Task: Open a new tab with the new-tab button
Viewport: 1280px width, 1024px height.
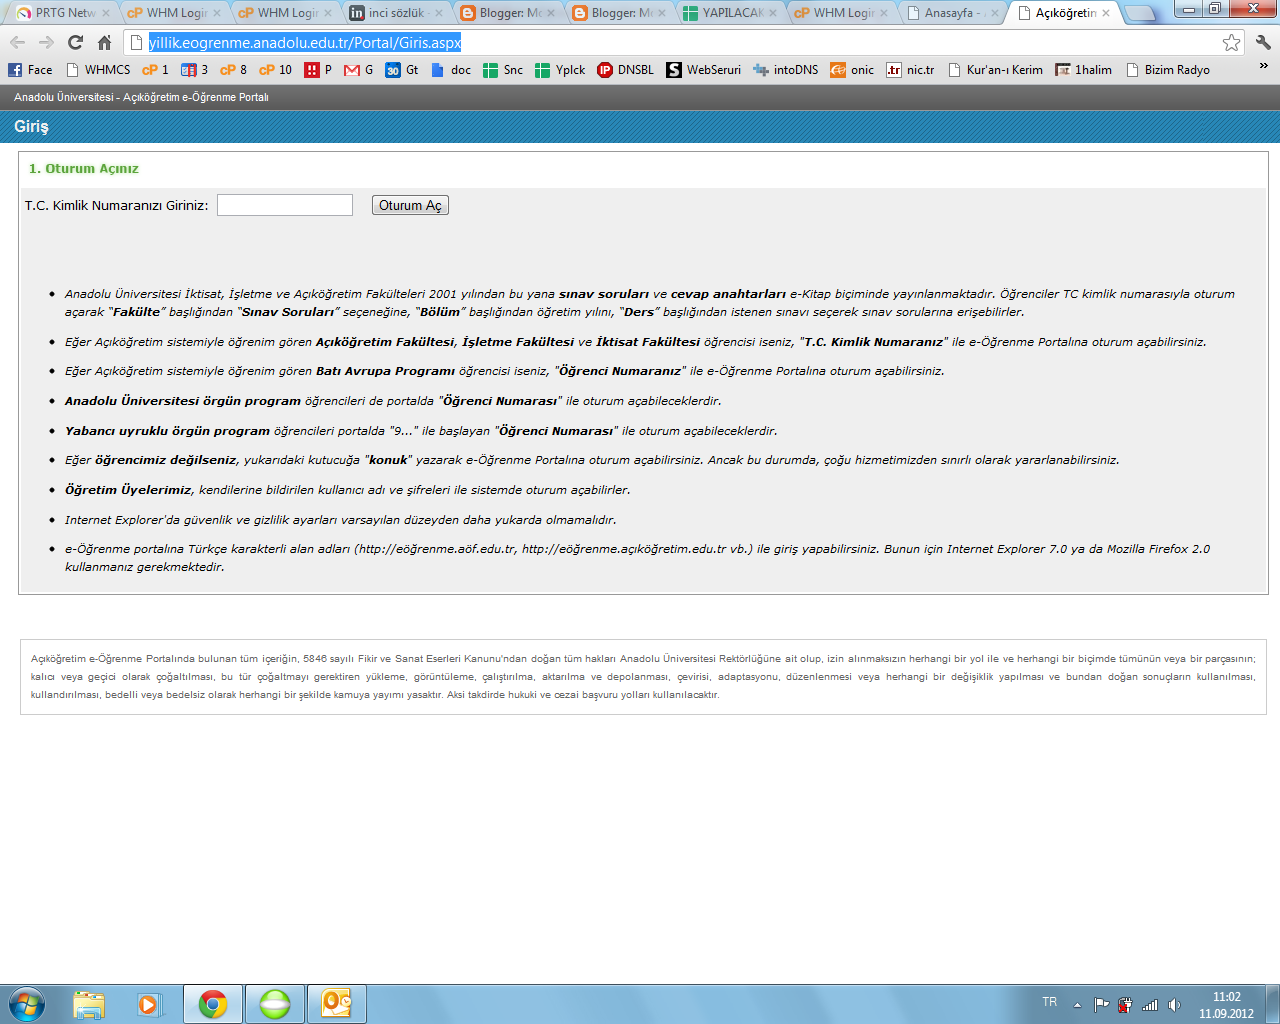Action: point(1140,13)
